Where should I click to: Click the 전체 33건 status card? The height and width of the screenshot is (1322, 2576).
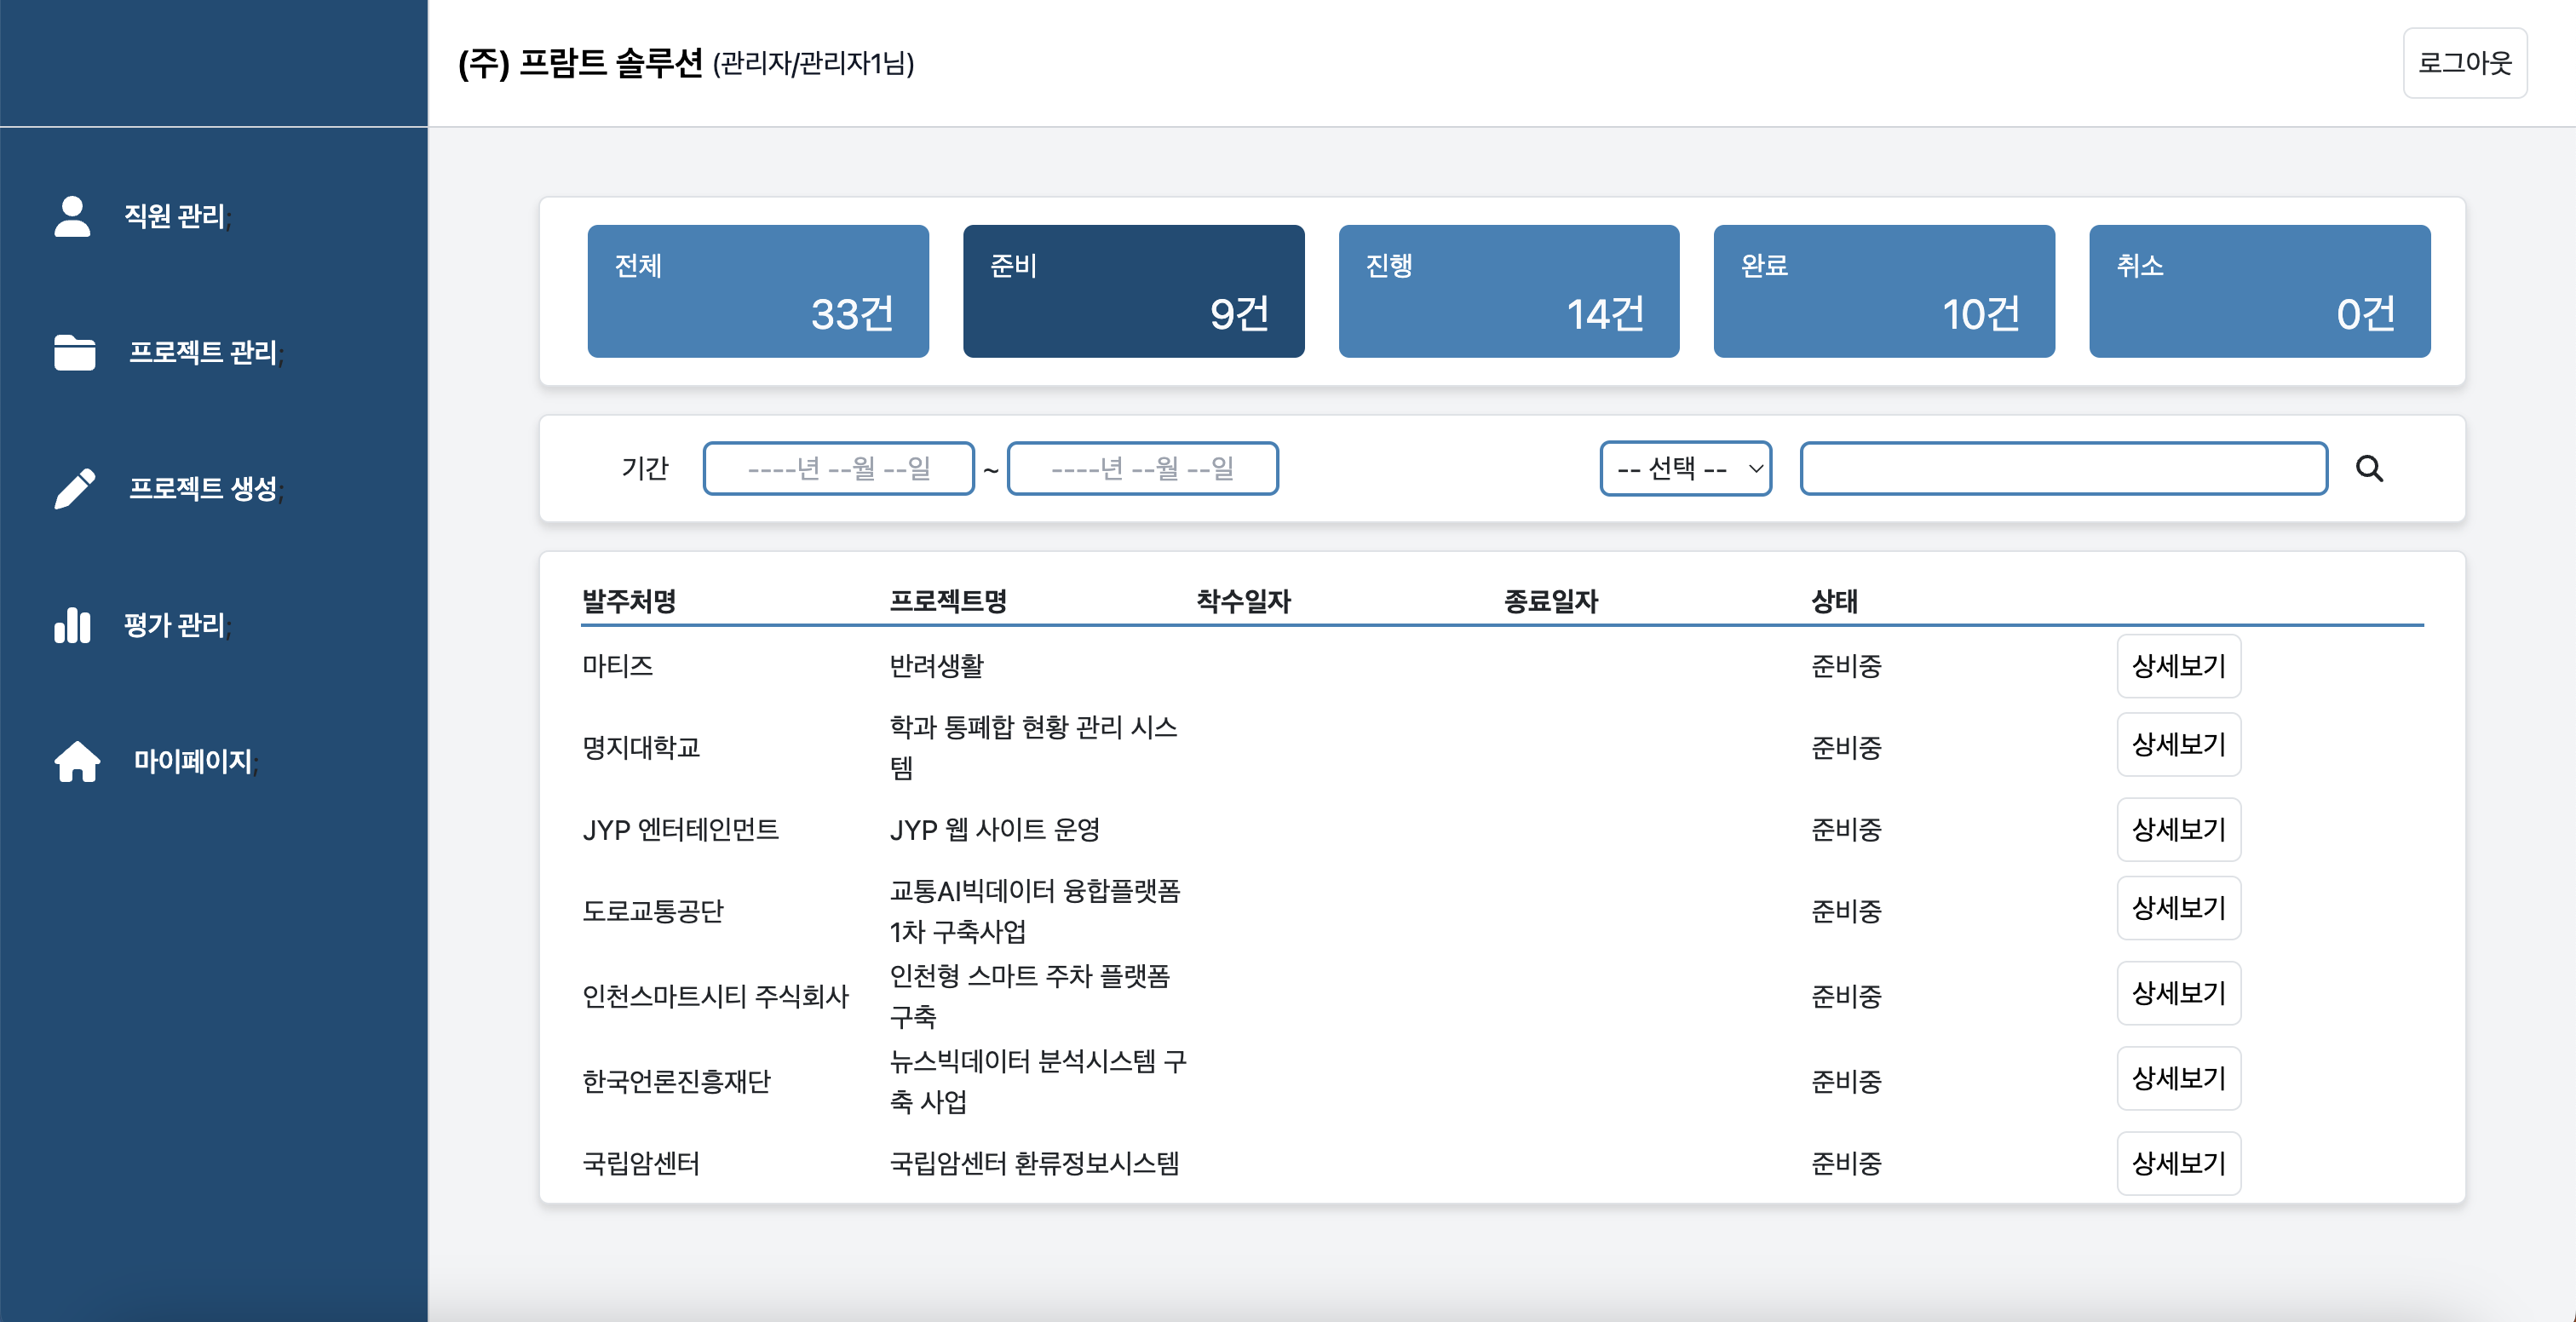point(758,290)
